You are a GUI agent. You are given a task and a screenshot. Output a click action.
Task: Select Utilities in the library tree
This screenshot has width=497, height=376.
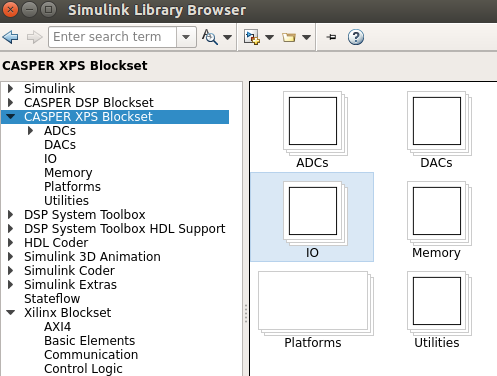coord(67,201)
